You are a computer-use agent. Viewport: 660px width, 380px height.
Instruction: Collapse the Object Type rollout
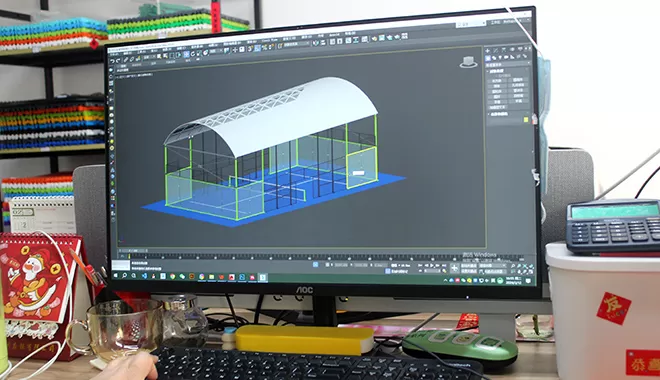pyautogui.click(x=497, y=71)
